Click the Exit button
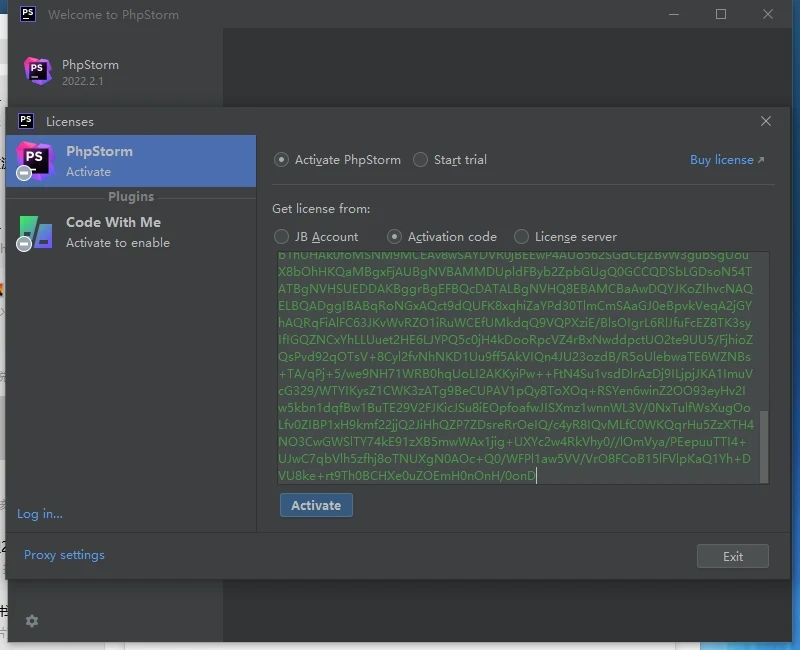The height and width of the screenshot is (650, 800). [732, 556]
